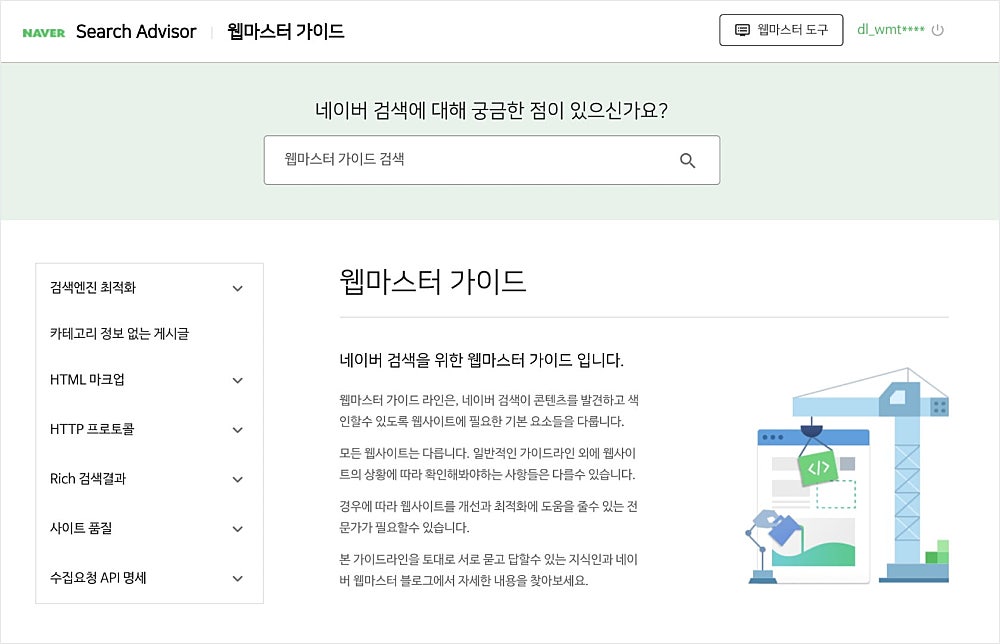
Task: Focus the 웹마스터 가이드 검색 input field
Action: pos(492,160)
